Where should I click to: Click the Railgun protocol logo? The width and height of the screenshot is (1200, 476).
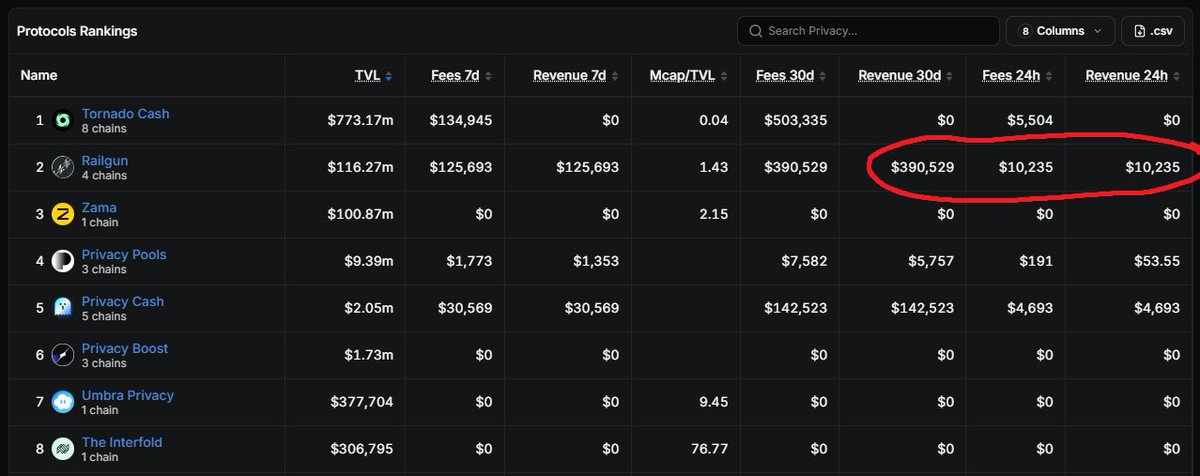point(63,167)
